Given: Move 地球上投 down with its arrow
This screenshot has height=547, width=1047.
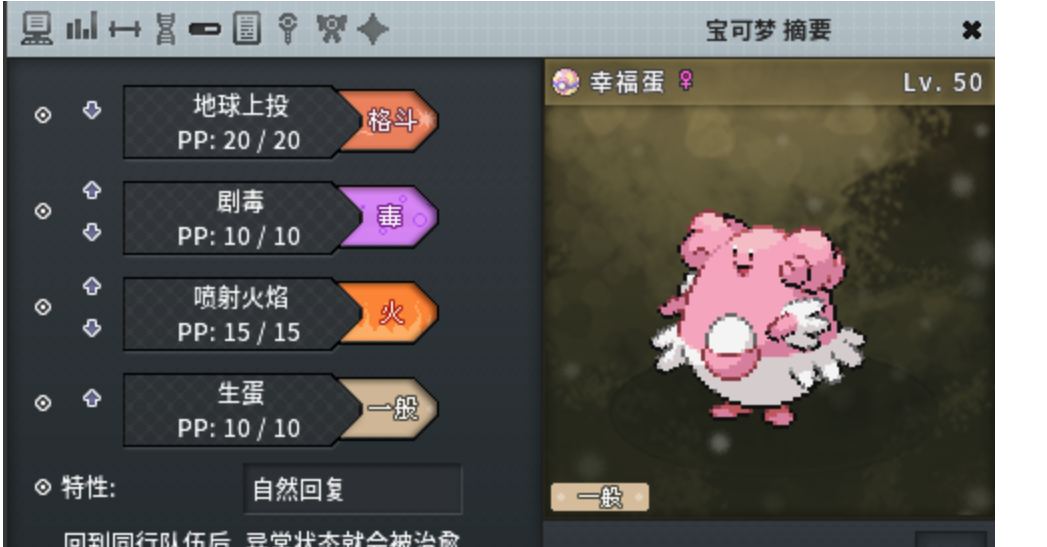Looking at the screenshot, I should pos(92,110).
